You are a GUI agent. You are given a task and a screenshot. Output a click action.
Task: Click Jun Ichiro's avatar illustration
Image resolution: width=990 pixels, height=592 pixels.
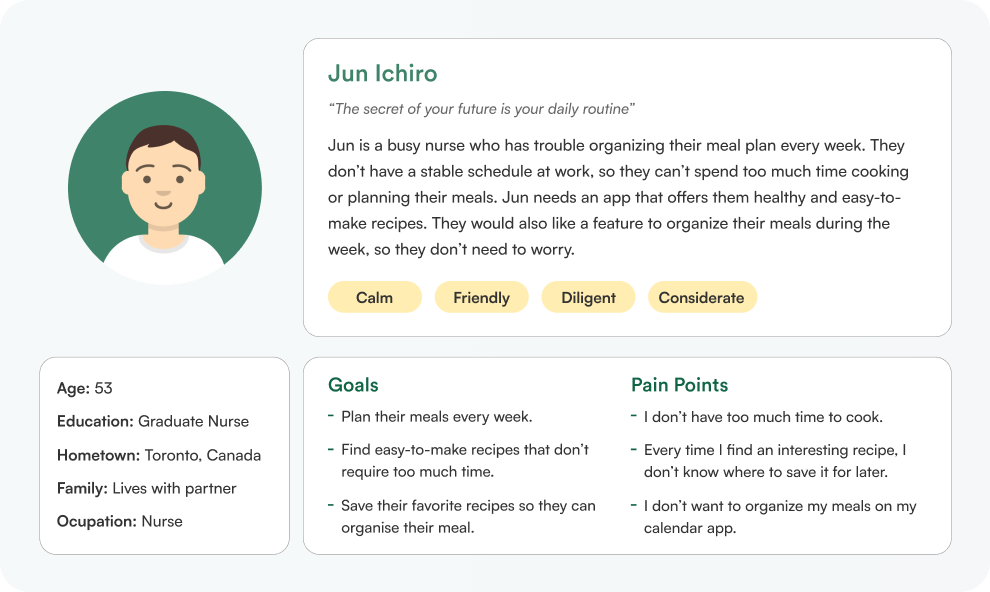(x=165, y=187)
